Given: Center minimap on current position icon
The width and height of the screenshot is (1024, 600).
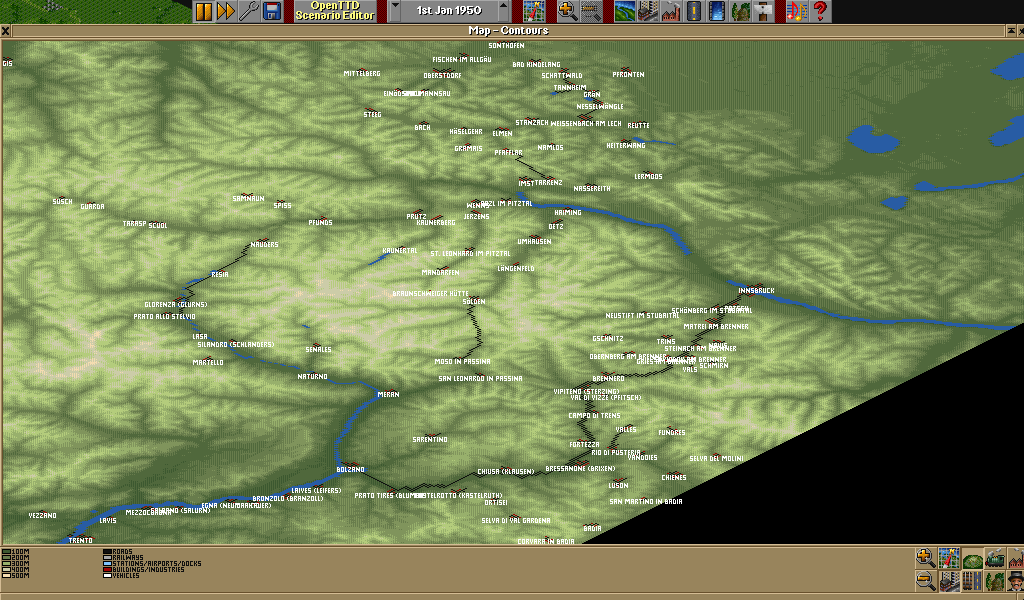Looking at the screenshot, I should tap(949, 558).
